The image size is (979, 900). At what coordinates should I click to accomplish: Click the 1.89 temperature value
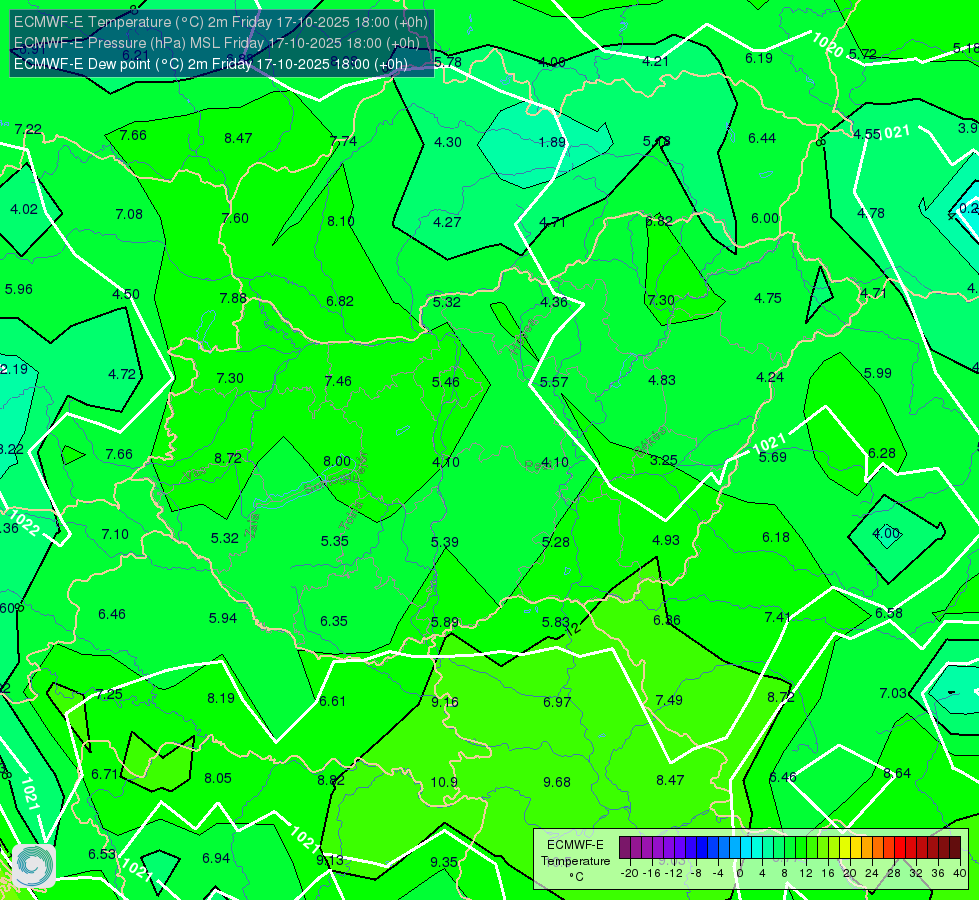point(552,142)
